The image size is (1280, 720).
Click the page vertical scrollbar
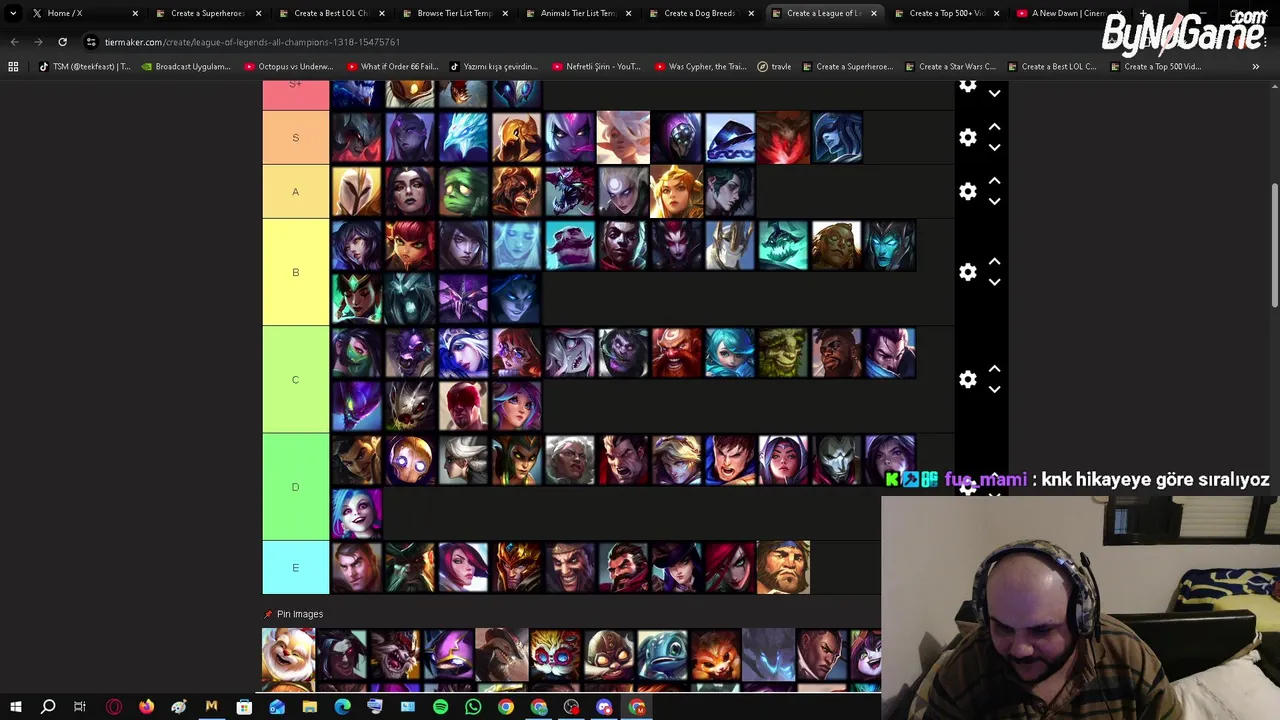pos(1274,245)
